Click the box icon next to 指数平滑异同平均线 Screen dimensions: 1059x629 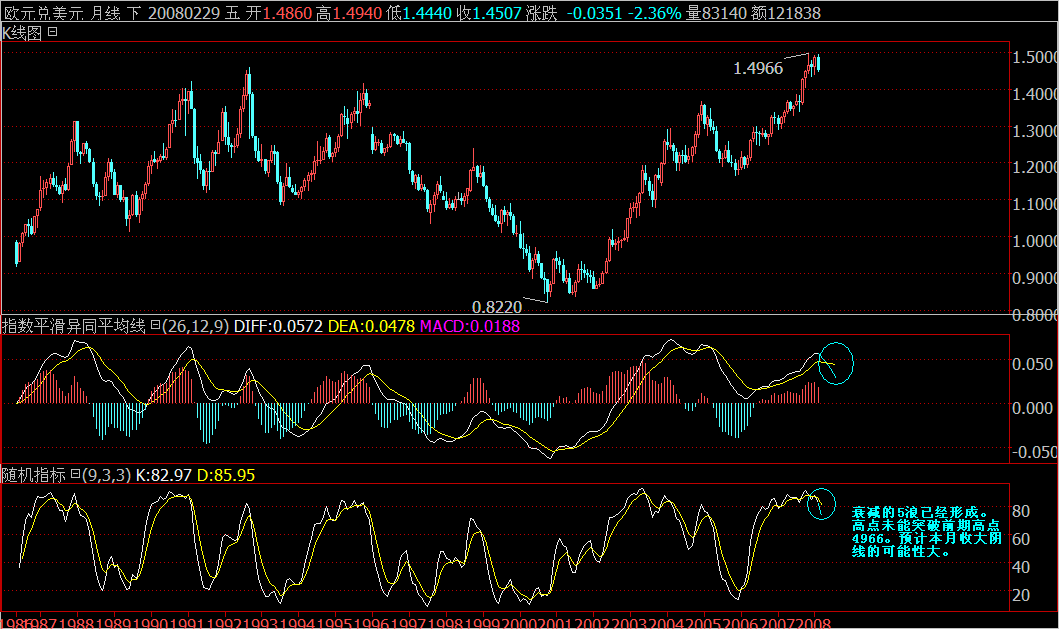pos(155,326)
